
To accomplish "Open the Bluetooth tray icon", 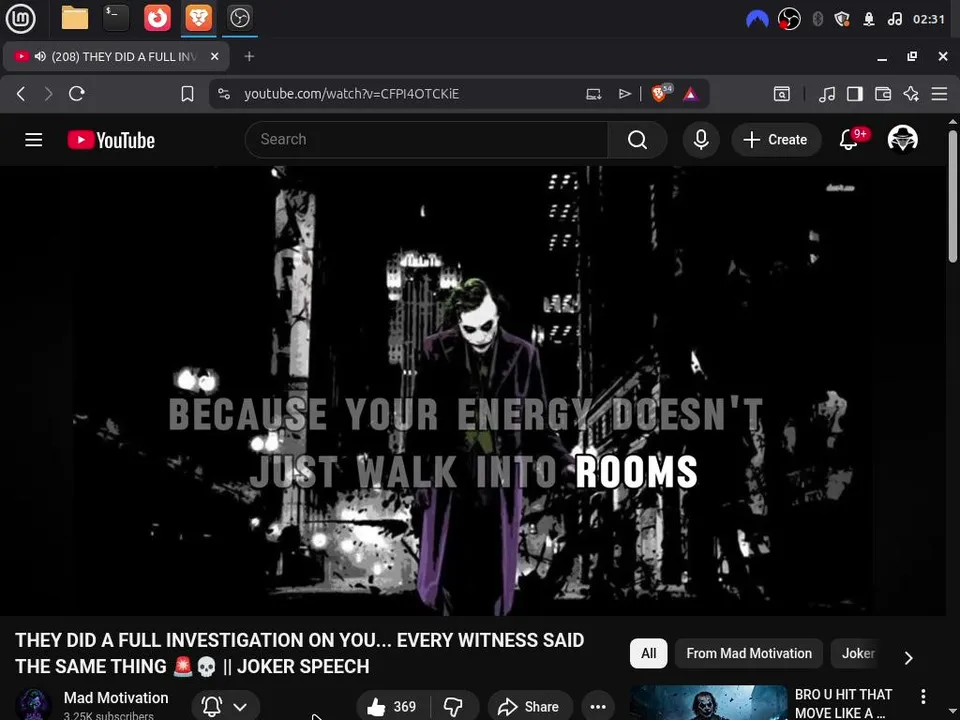I will pyautogui.click(x=817, y=20).
